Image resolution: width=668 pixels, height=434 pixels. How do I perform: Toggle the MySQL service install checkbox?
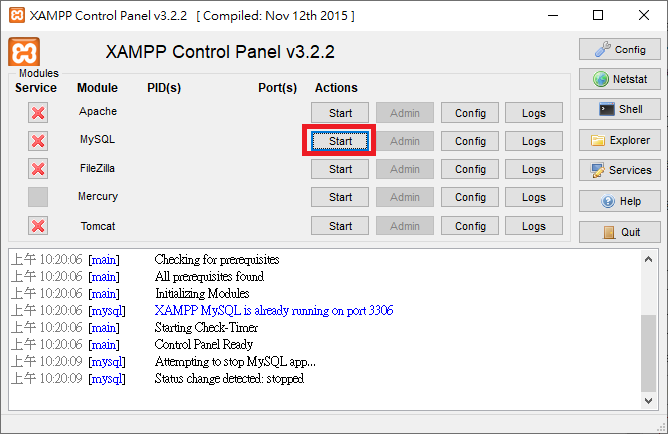coord(38,141)
